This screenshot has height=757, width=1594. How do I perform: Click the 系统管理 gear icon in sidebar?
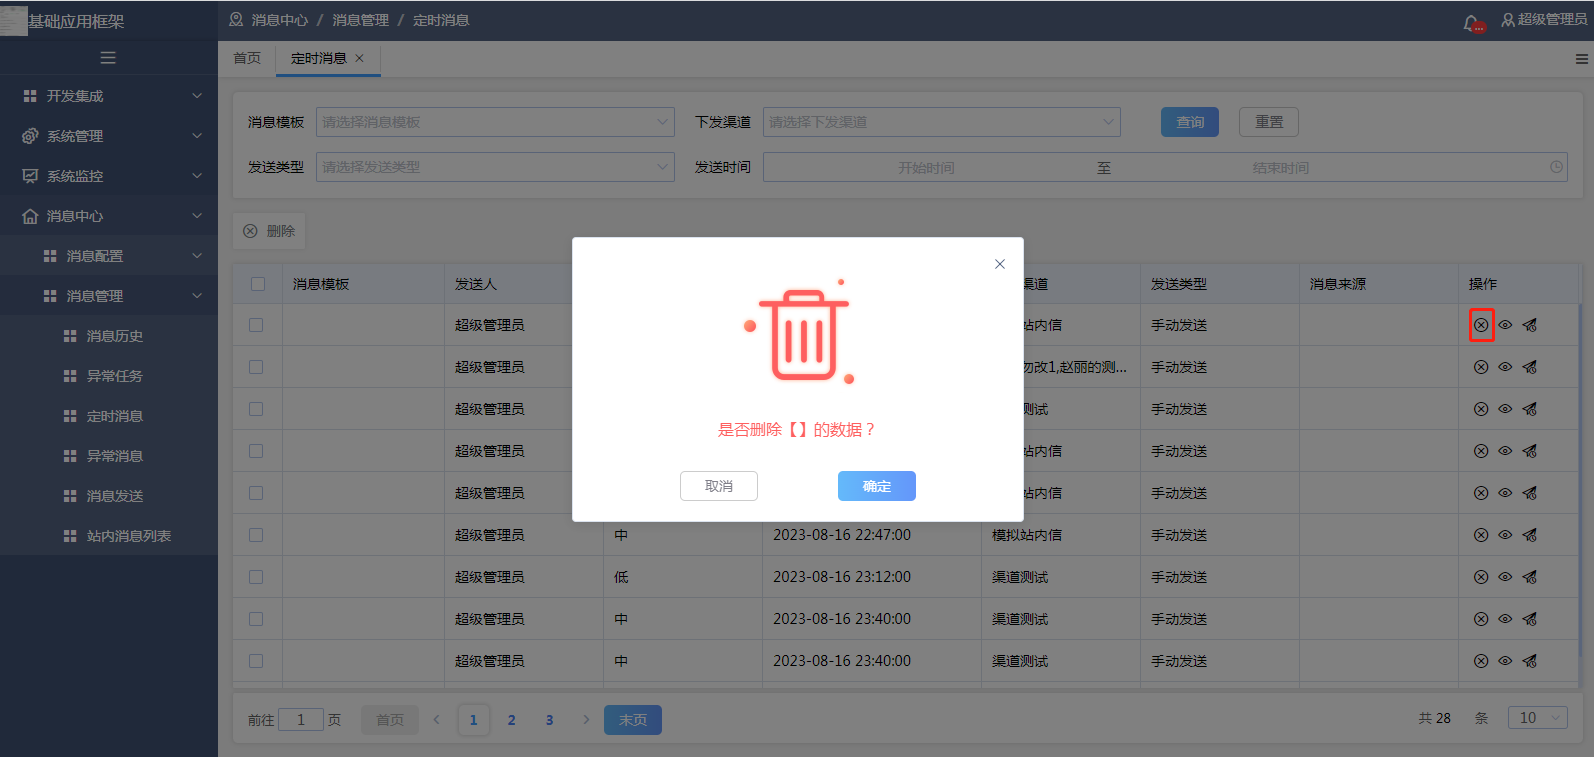[x=30, y=136]
